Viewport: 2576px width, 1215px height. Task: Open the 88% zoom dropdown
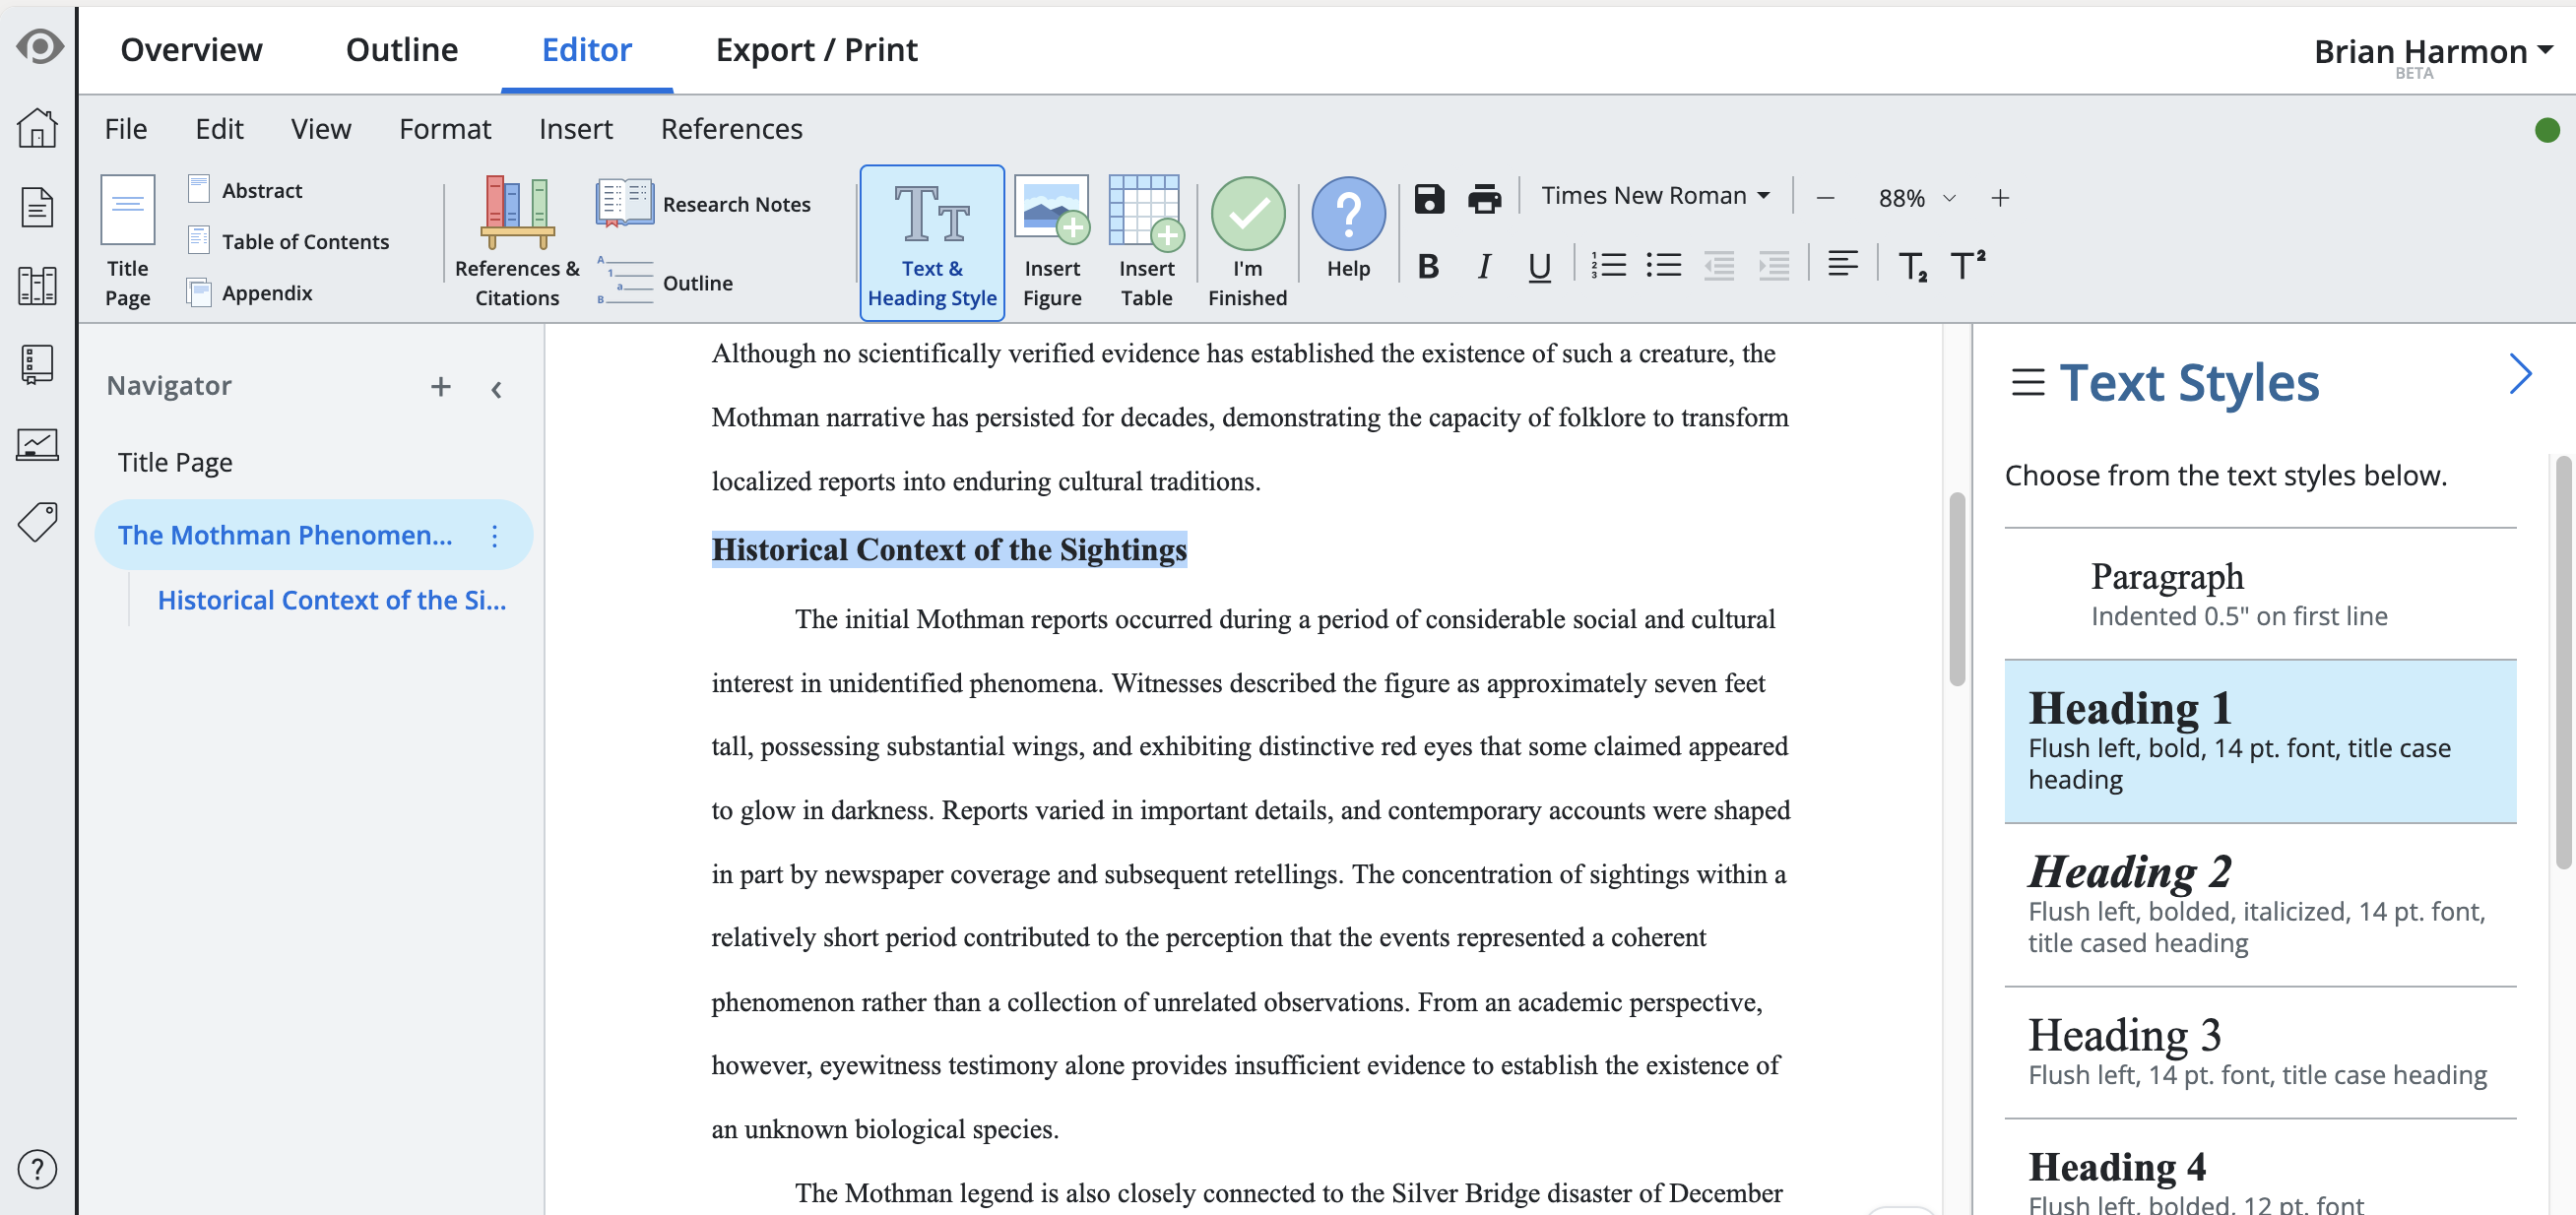point(1915,198)
